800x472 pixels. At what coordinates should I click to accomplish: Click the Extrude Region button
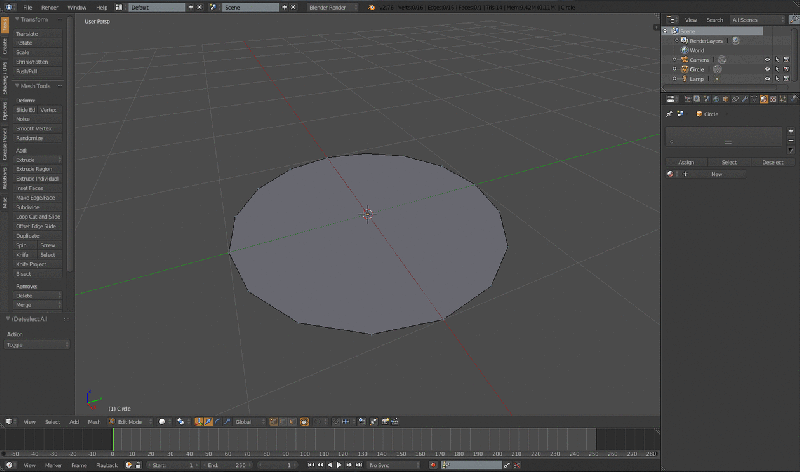point(38,169)
